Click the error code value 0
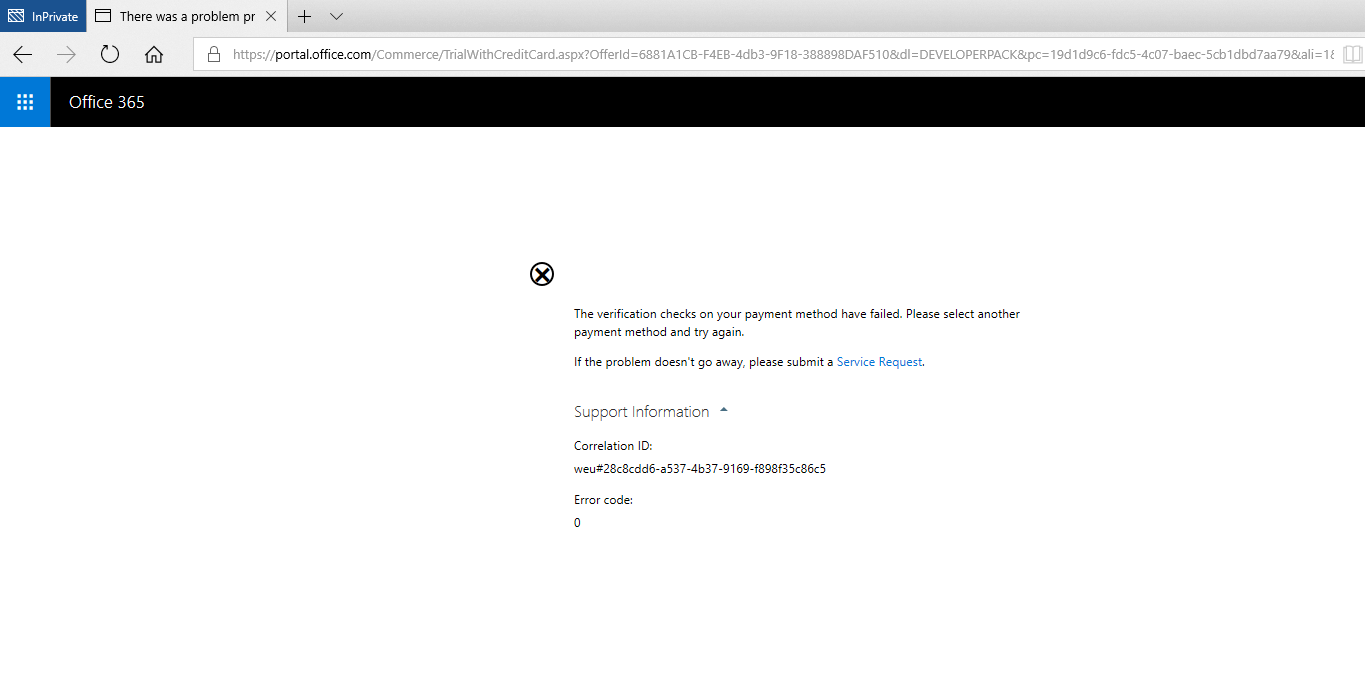Screen dimensions: 1365x693 (577, 523)
